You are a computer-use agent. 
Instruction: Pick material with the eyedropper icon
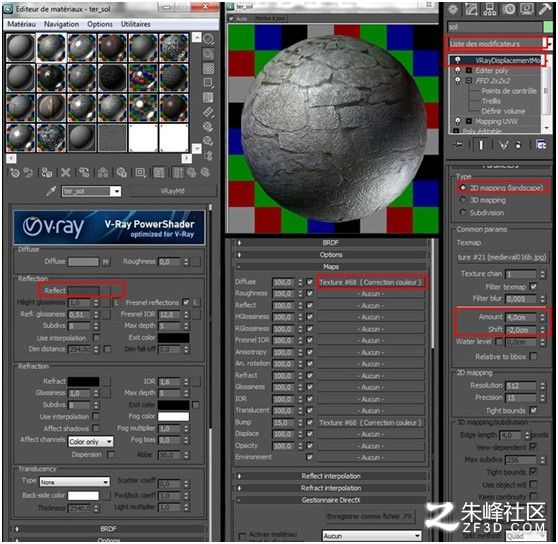tap(51, 191)
